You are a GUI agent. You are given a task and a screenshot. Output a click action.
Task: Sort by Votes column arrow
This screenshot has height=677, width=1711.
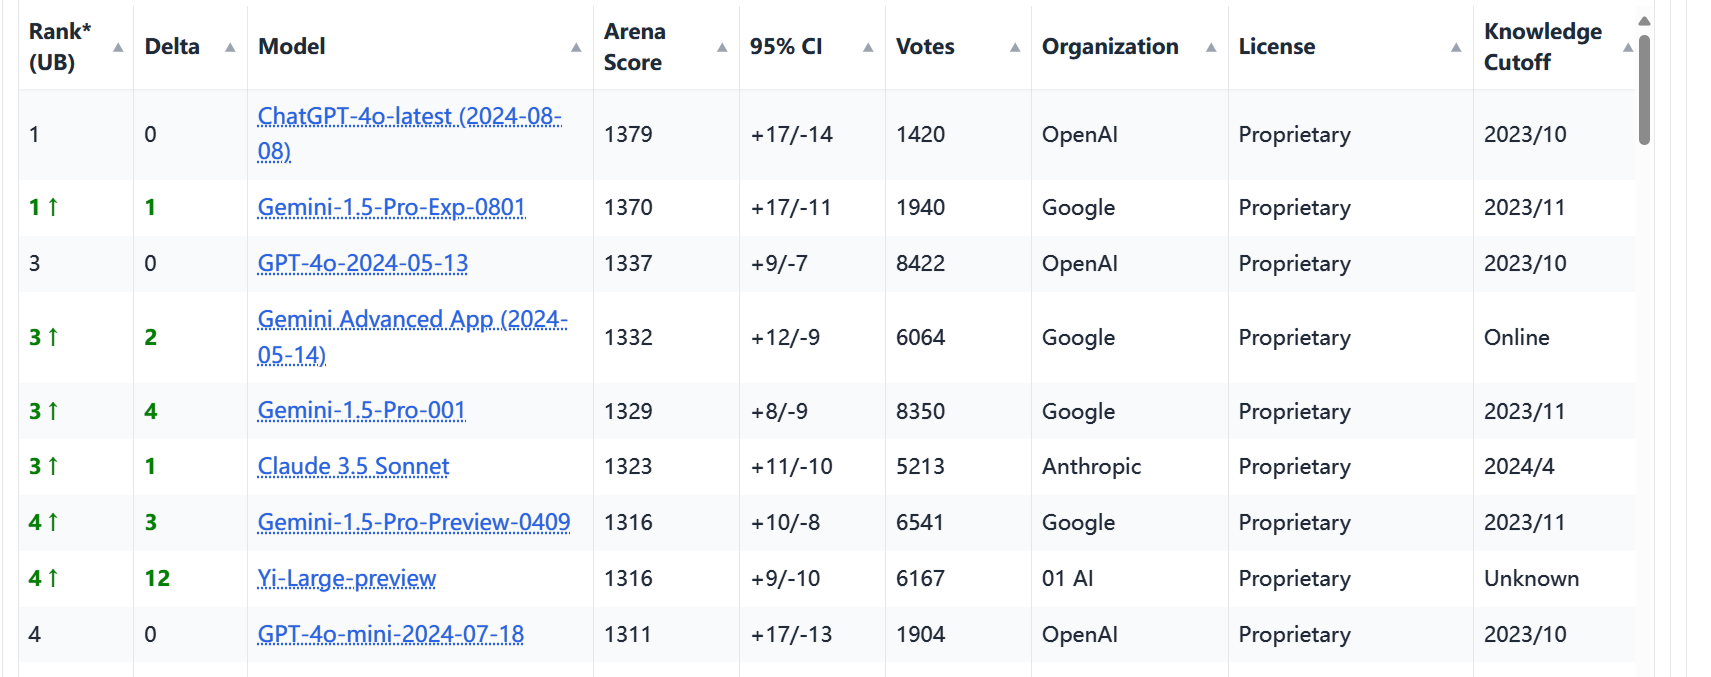click(x=1015, y=48)
